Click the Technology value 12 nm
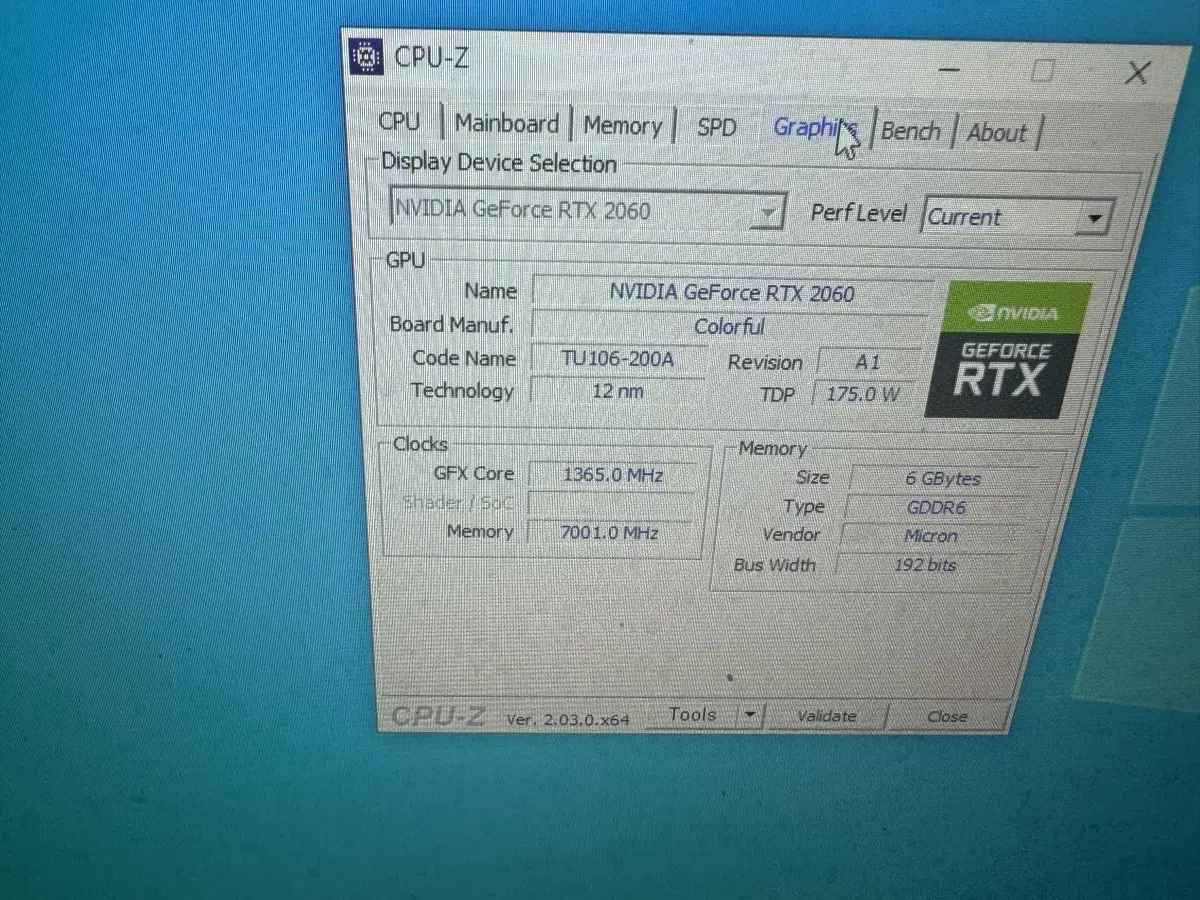 click(617, 391)
